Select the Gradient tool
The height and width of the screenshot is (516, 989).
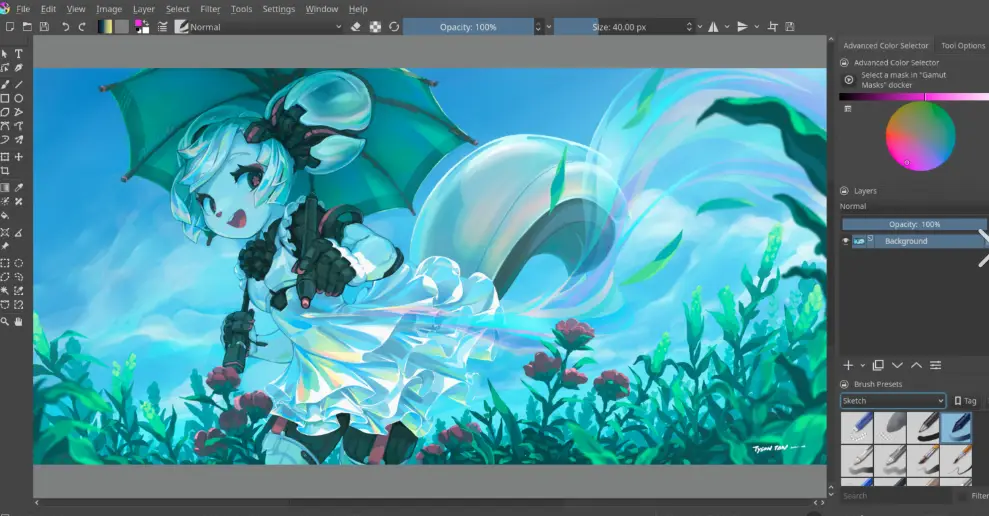(x=5, y=187)
